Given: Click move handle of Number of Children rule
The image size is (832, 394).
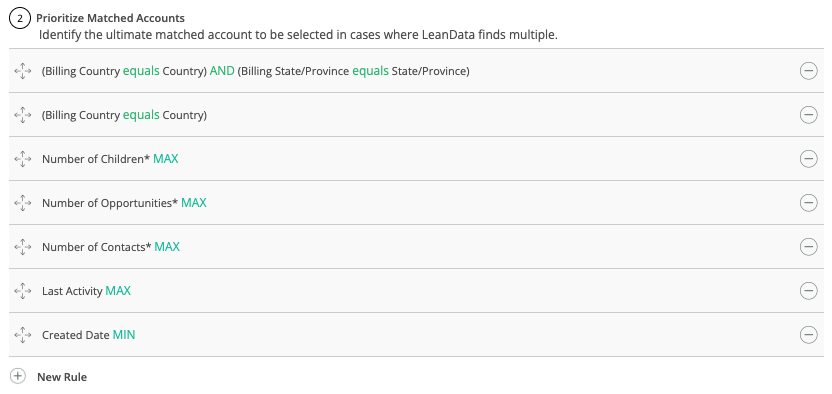Looking at the screenshot, I should [x=23, y=159].
